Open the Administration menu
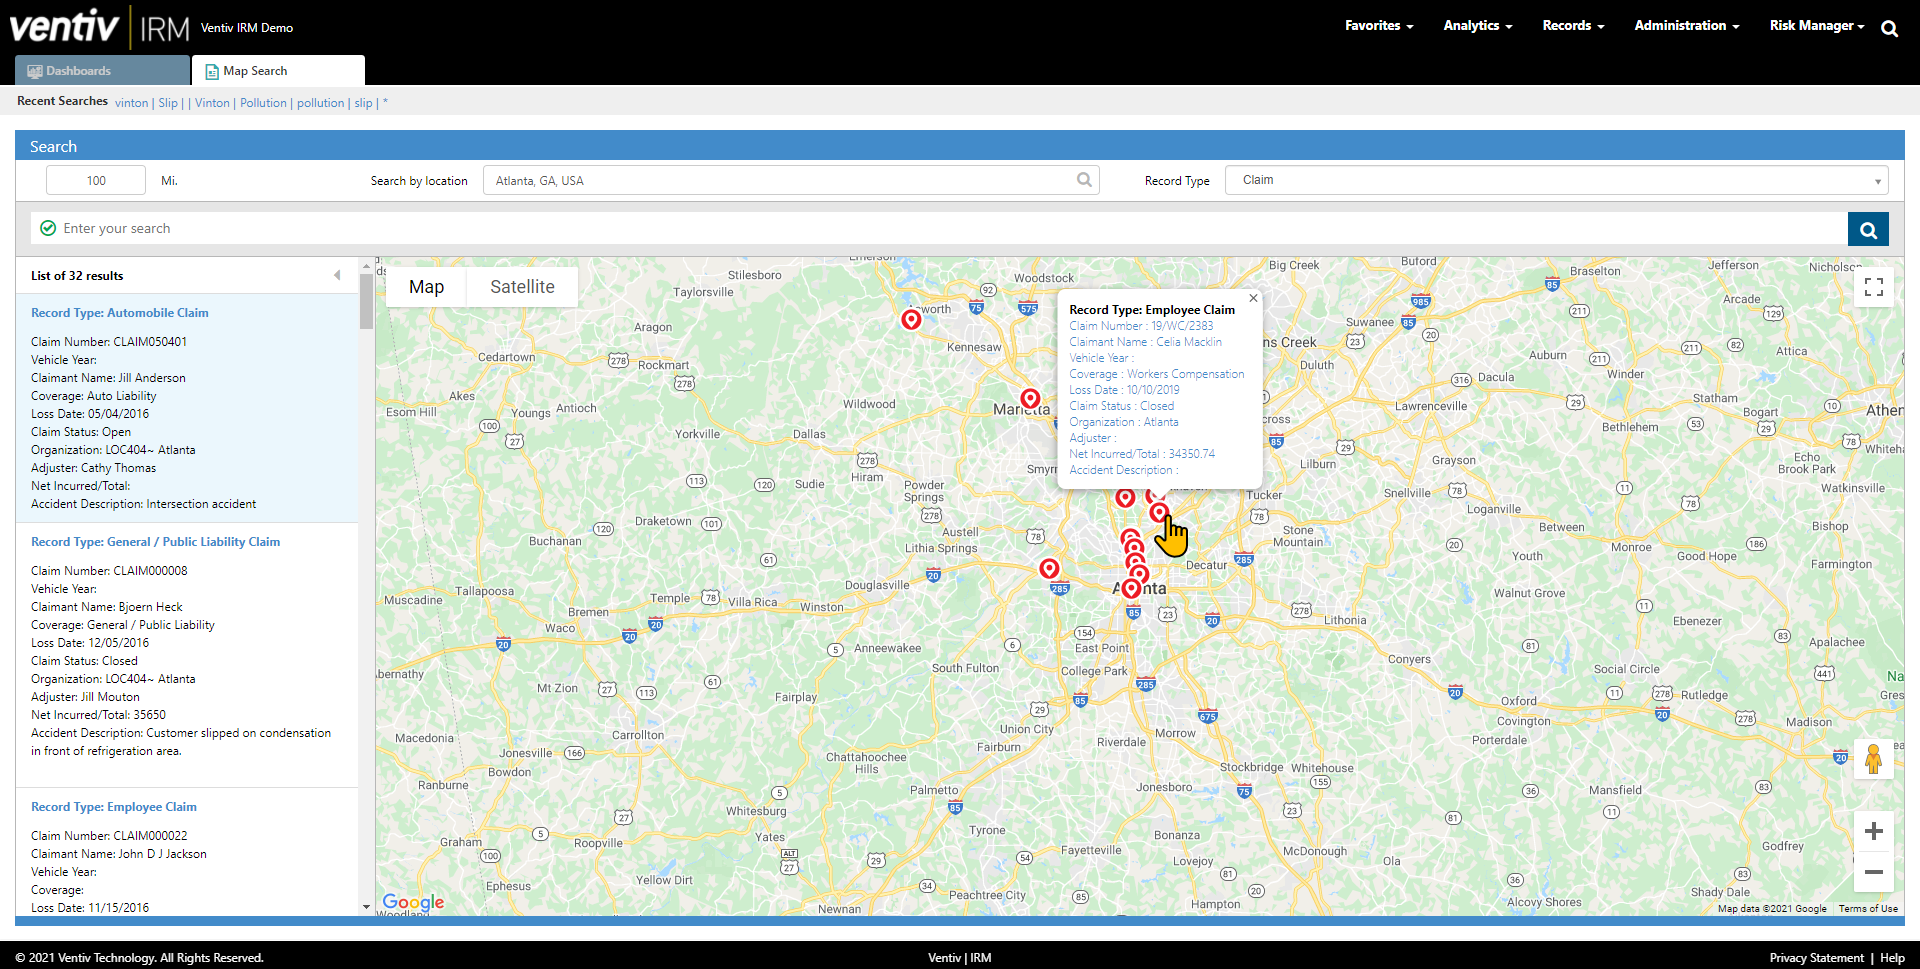1920x969 pixels. [x=1687, y=26]
